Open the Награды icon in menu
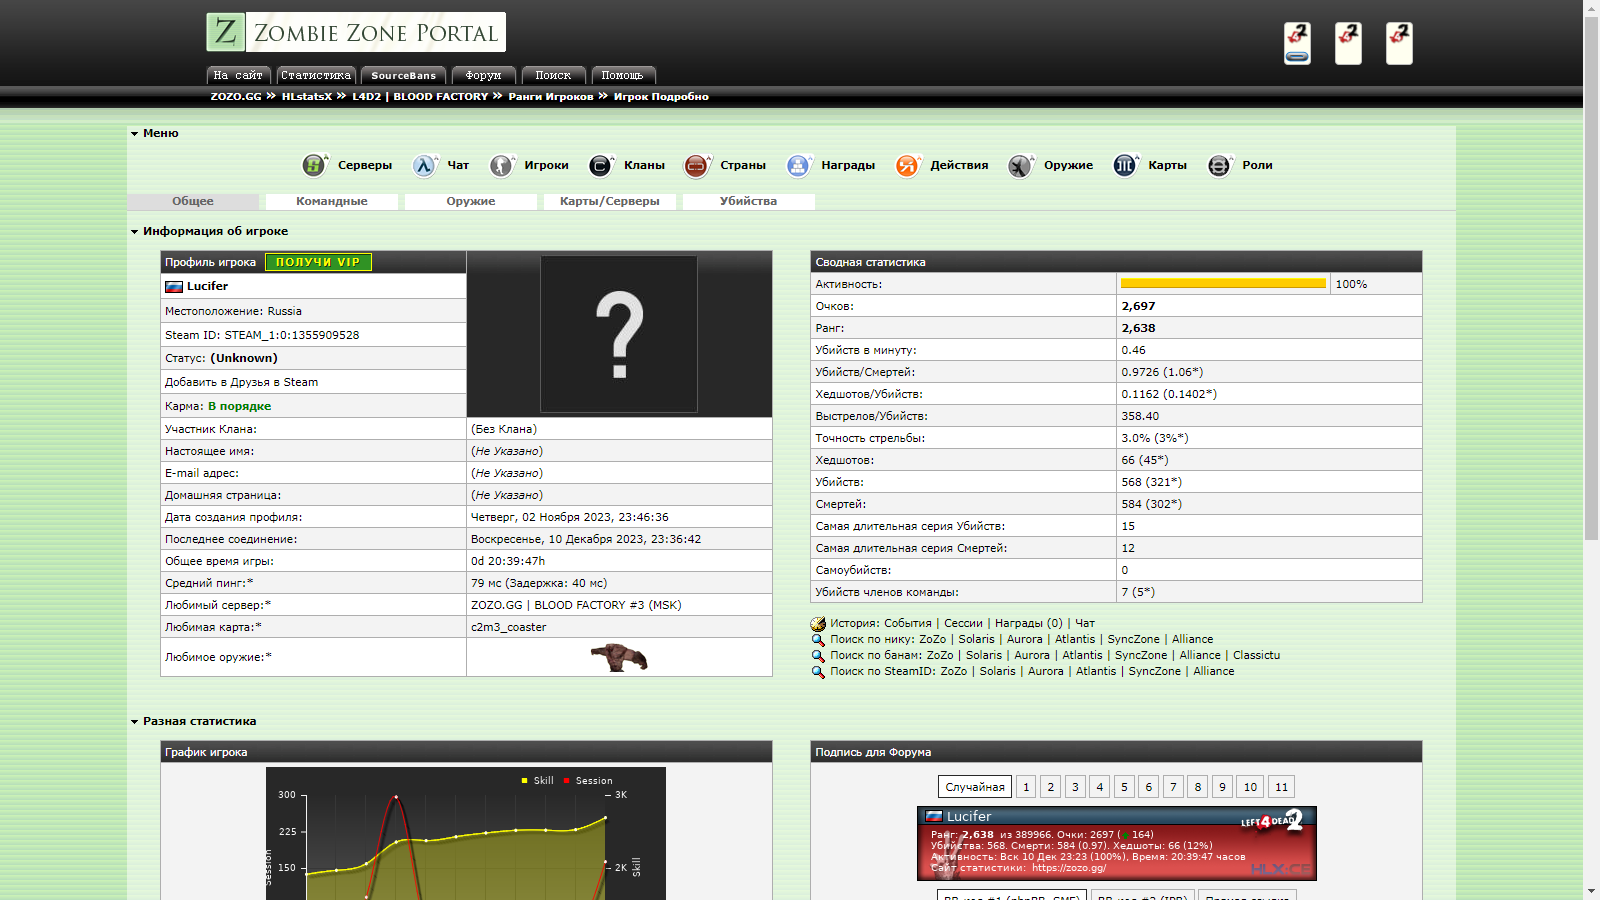This screenshot has width=1600, height=900. 798,165
